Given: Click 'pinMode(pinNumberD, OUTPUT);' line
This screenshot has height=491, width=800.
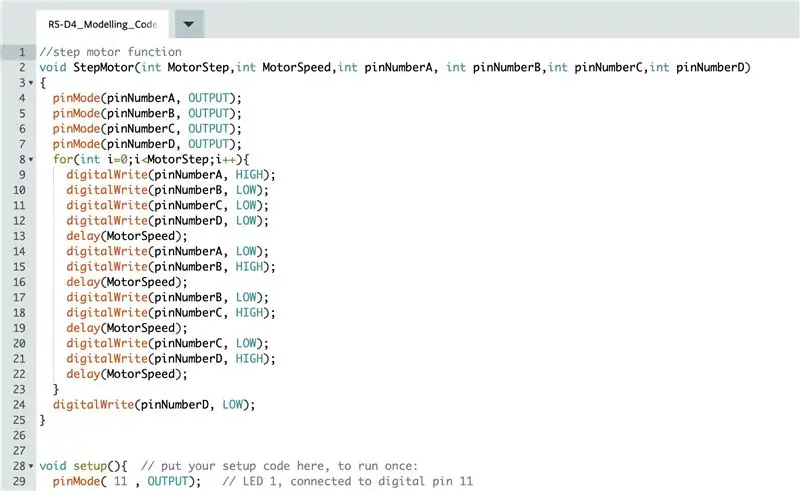Looking at the screenshot, I should coord(147,144).
